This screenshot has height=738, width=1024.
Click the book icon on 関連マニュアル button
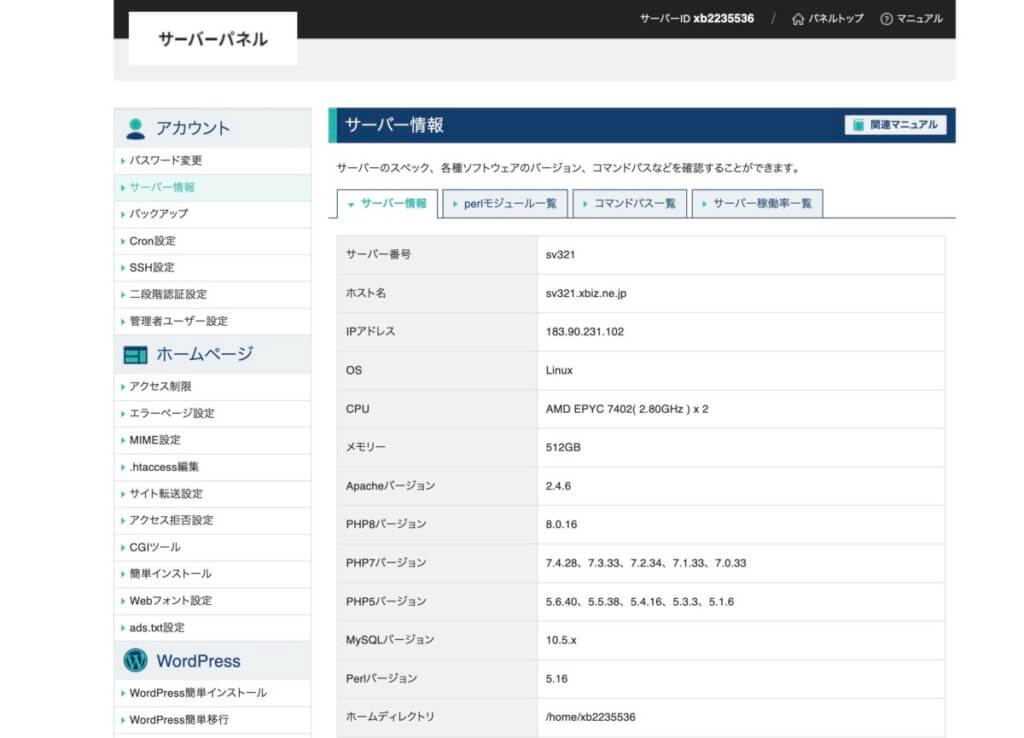pos(857,125)
